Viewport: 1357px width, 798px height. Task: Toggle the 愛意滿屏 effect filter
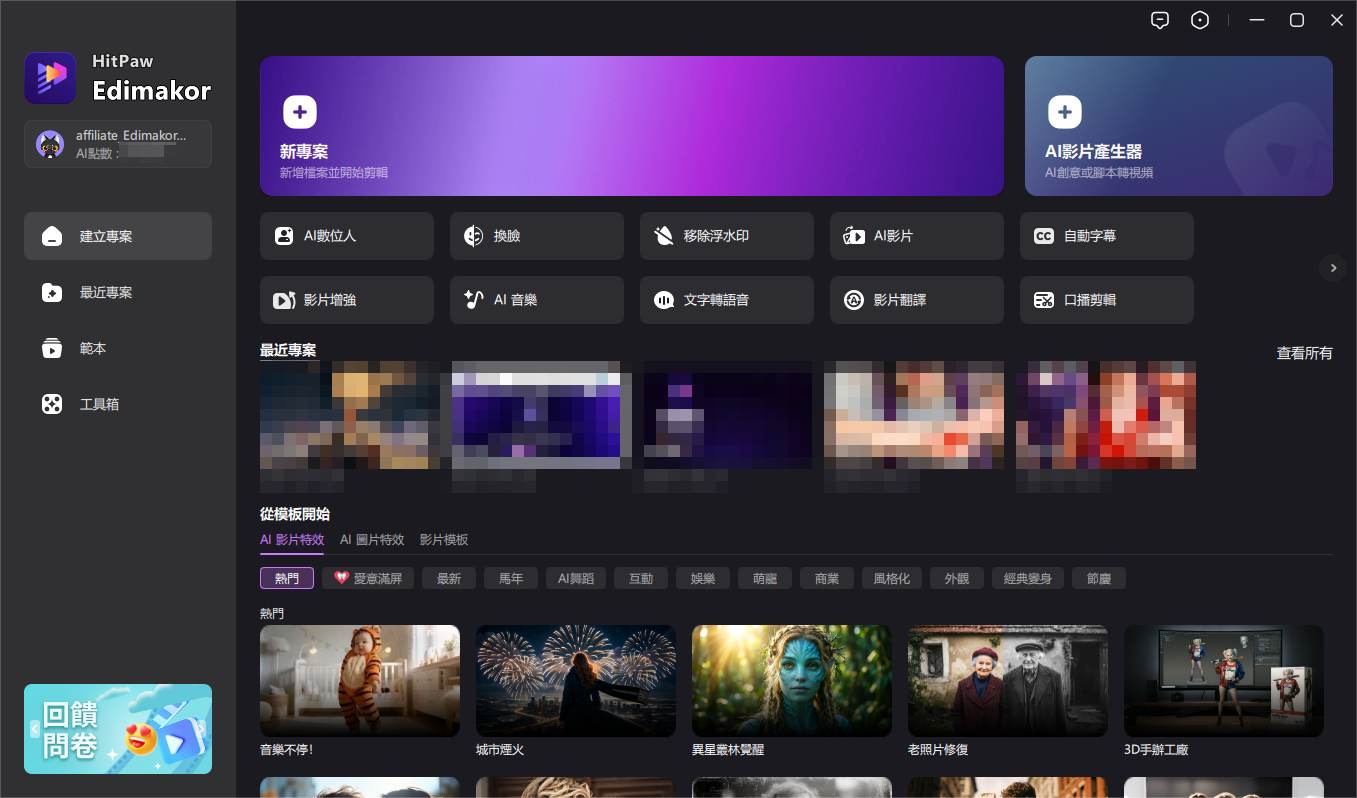click(x=368, y=578)
